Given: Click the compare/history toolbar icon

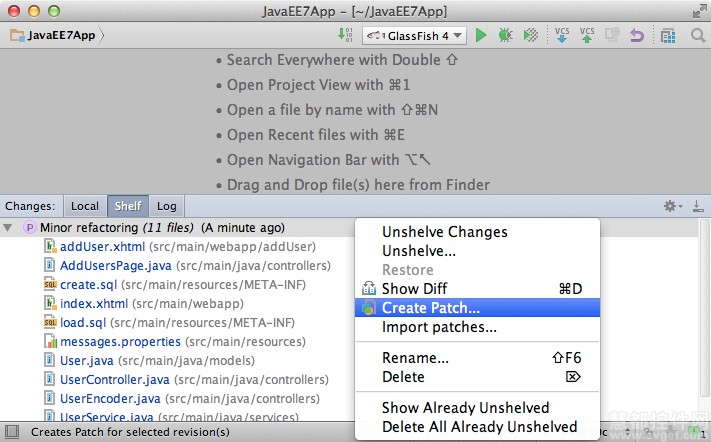Looking at the screenshot, I should (x=612, y=35).
